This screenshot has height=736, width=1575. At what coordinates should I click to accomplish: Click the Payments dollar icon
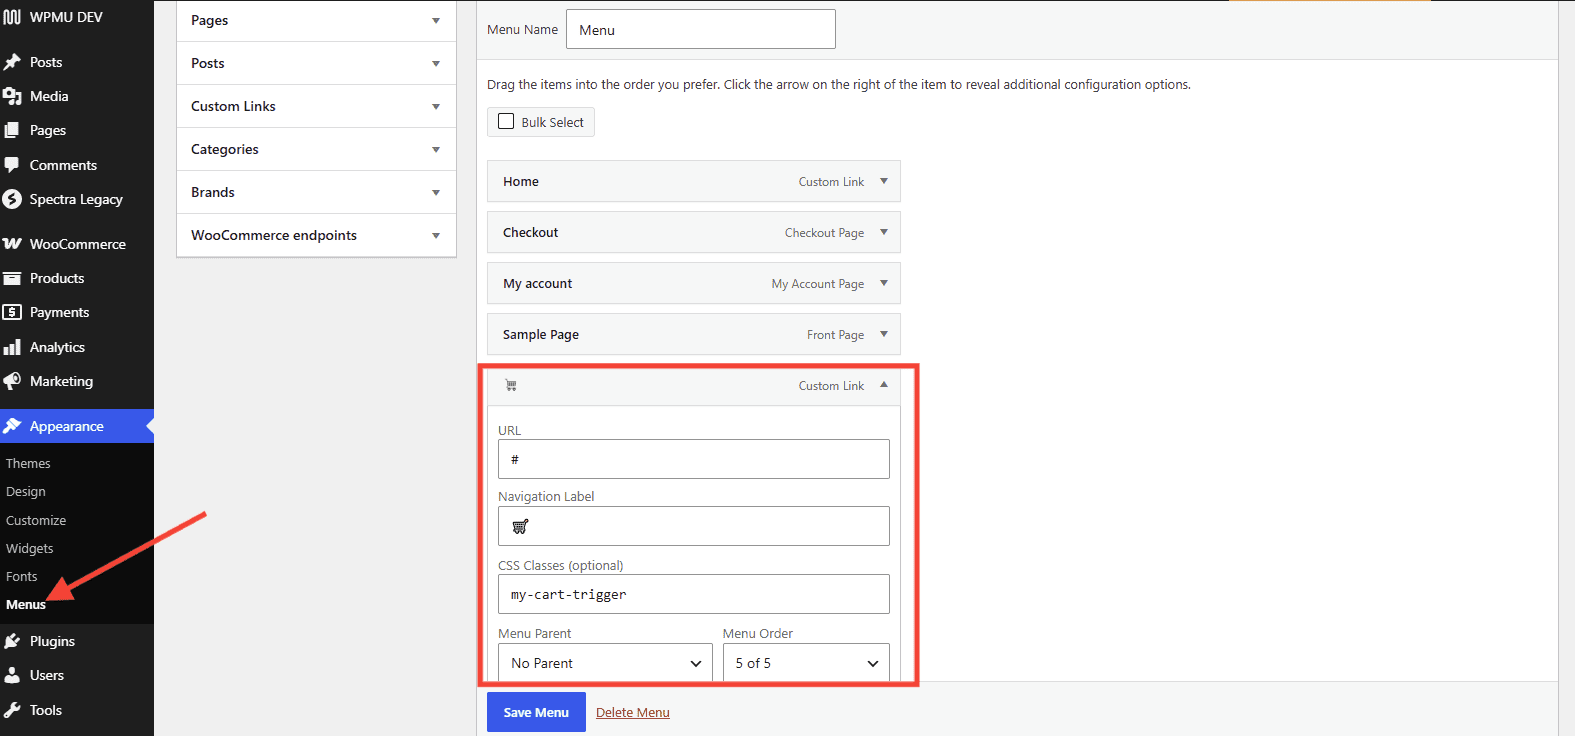point(12,312)
